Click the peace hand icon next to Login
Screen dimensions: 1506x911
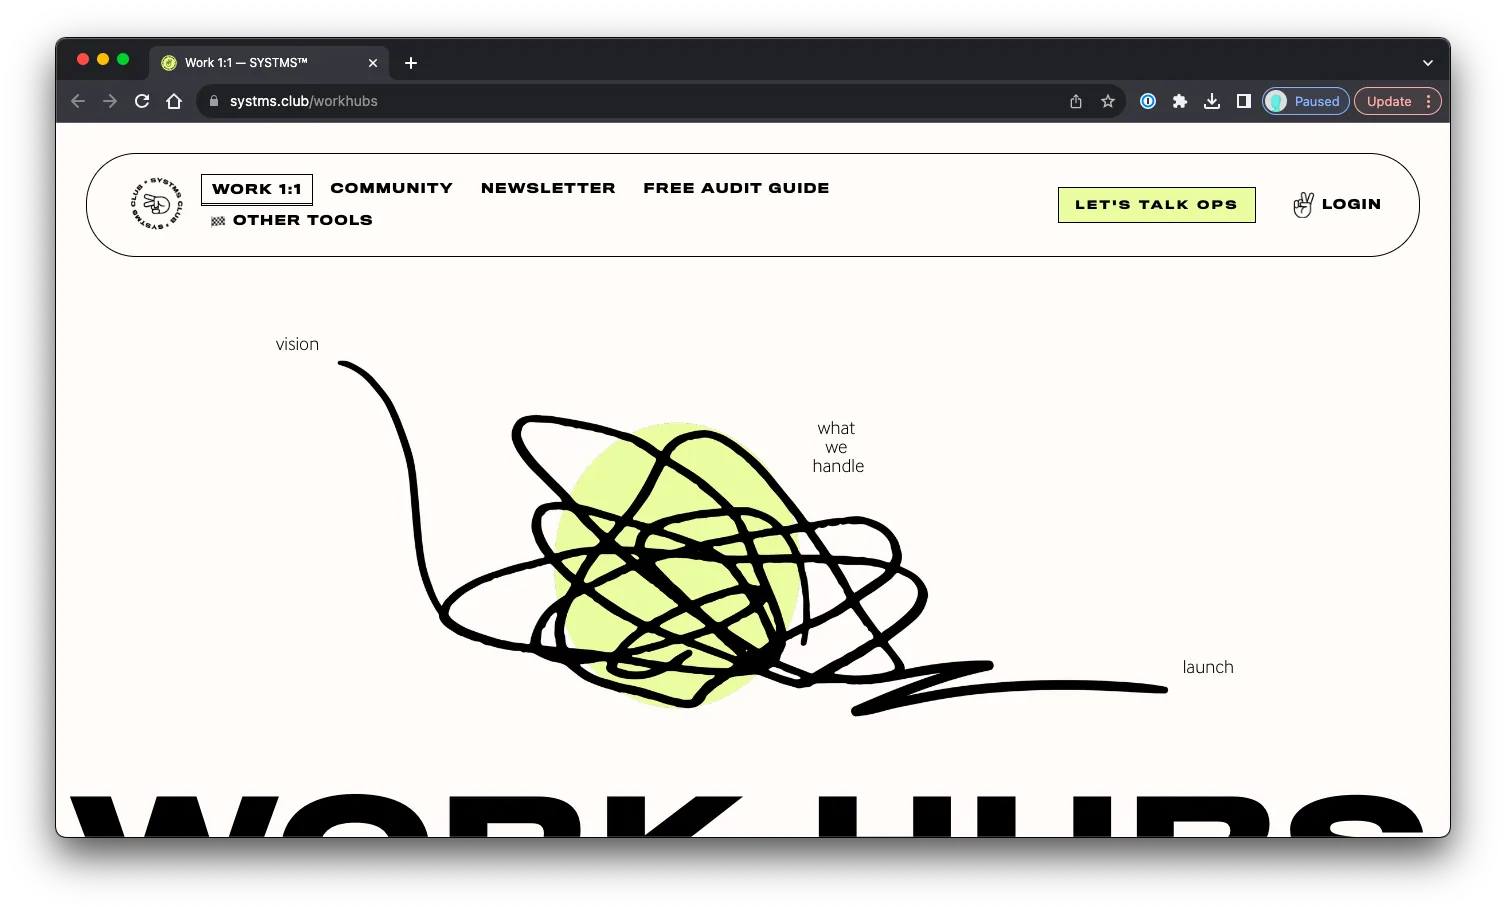click(1303, 204)
